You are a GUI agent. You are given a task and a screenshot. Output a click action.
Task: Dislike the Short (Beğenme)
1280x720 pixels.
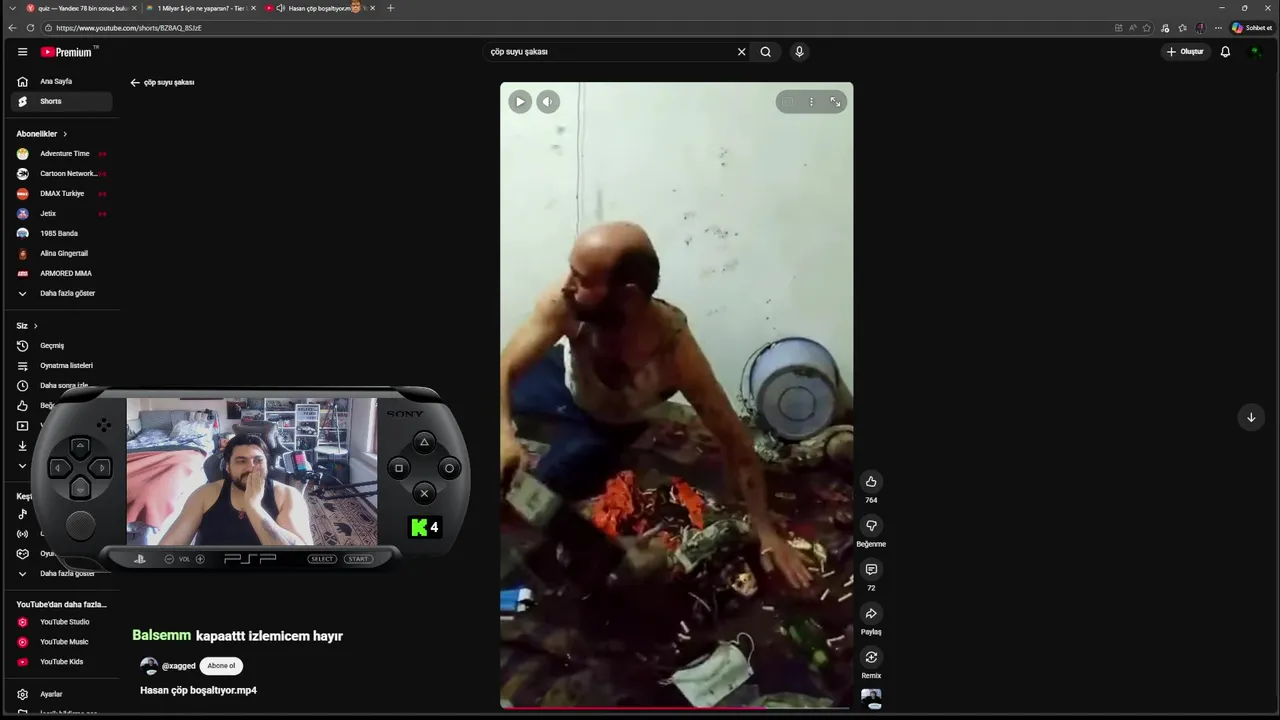[871, 526]
